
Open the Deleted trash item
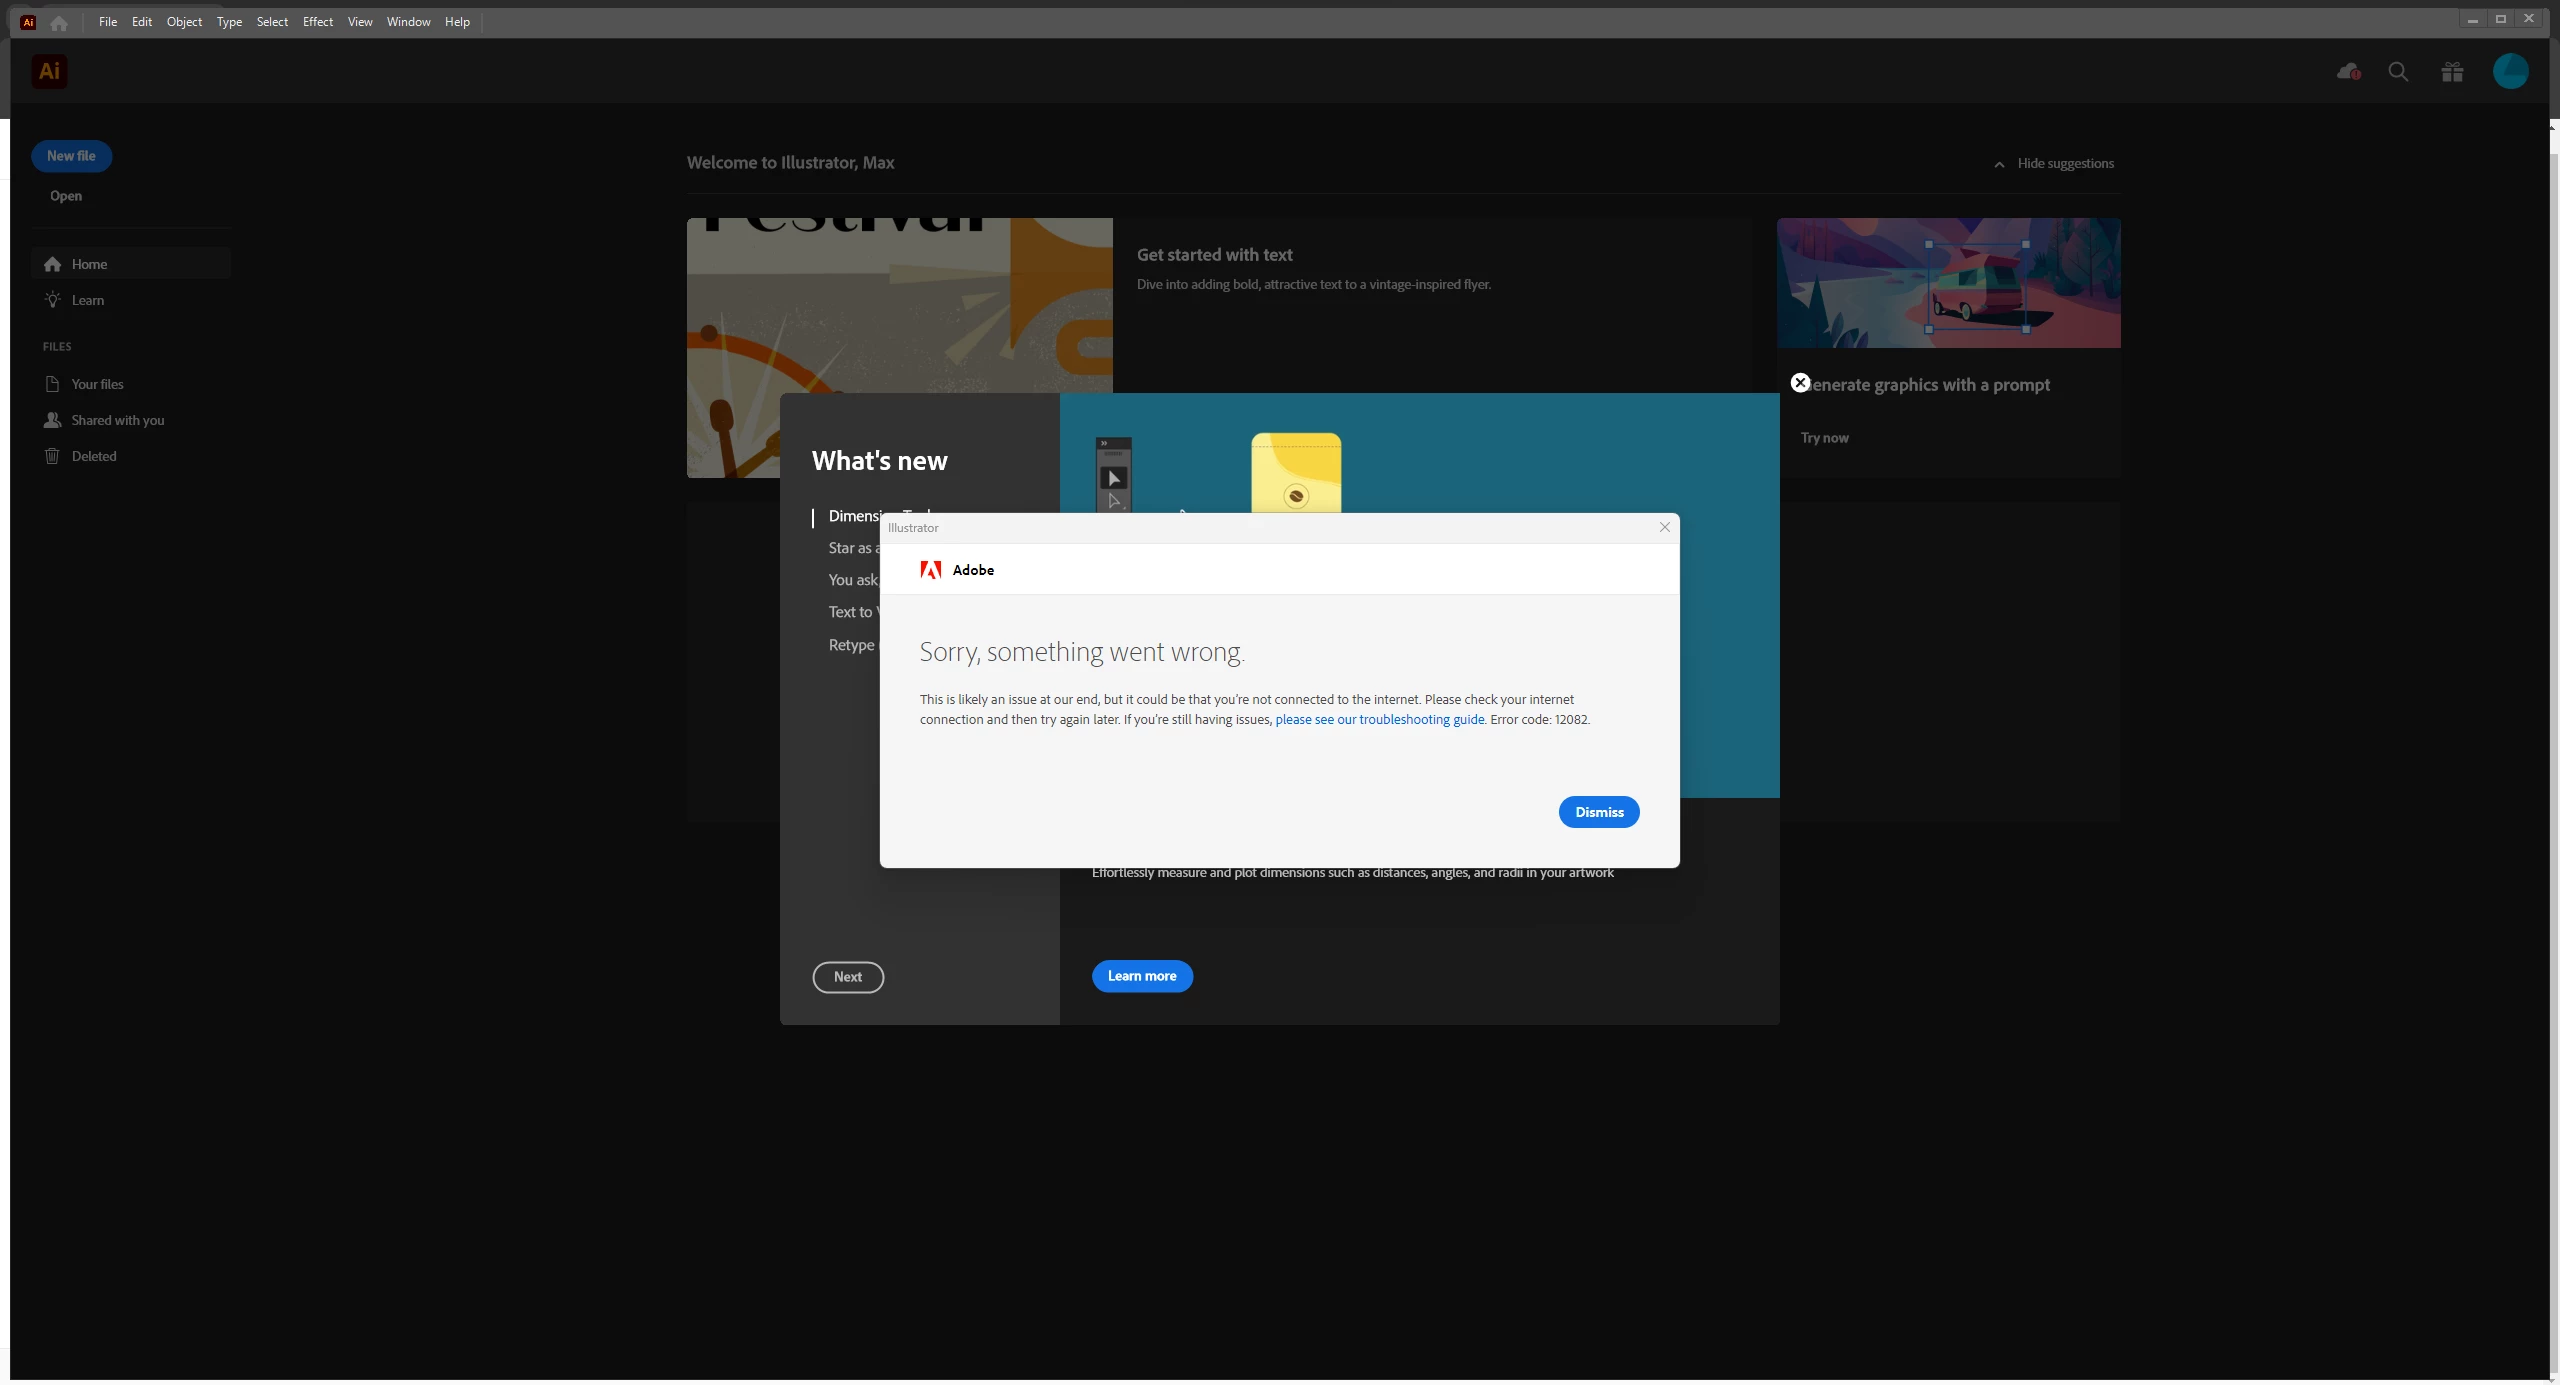pos(92,456)
